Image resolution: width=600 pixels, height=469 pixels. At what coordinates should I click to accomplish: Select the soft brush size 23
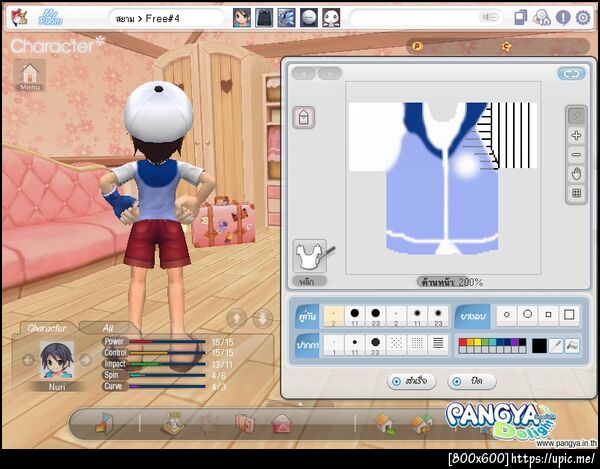(x=438, y=316)
